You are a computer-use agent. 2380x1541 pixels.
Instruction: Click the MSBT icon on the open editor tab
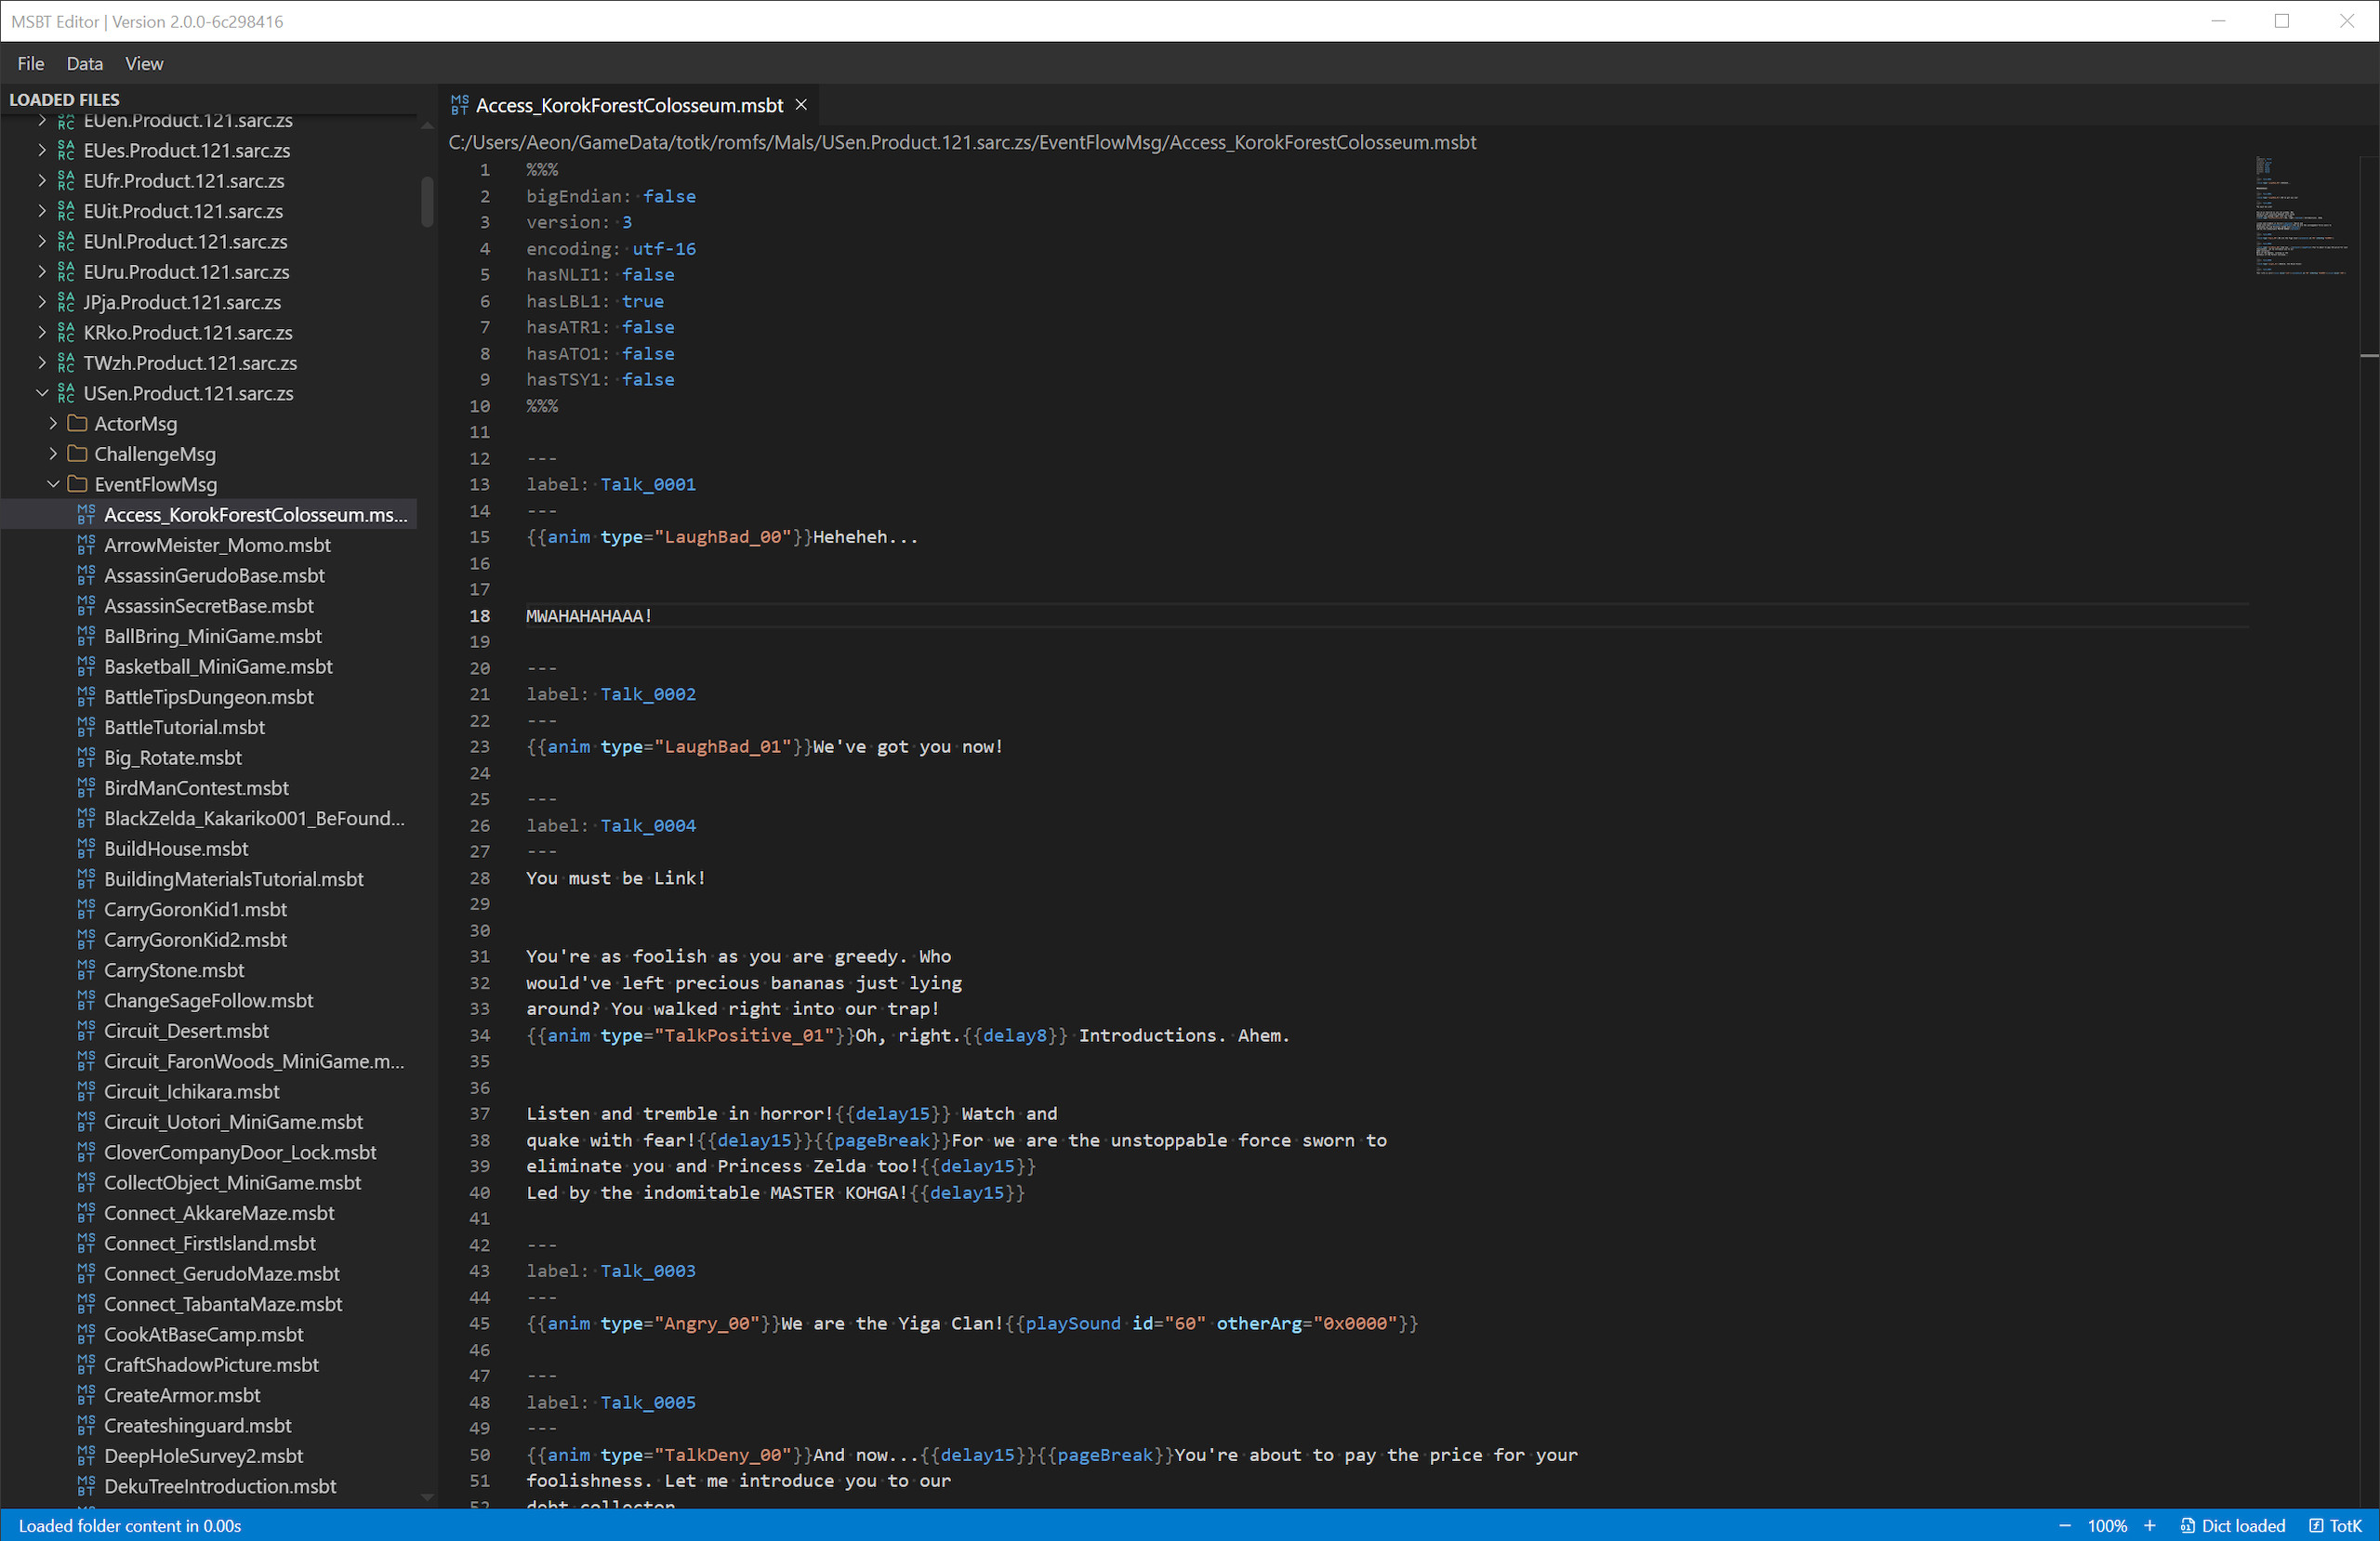[461, 104]
